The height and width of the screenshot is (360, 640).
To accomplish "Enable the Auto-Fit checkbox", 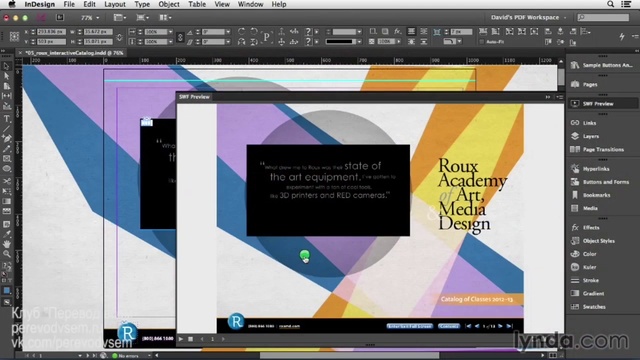I will pyautogui.click(x=482, y=42).
